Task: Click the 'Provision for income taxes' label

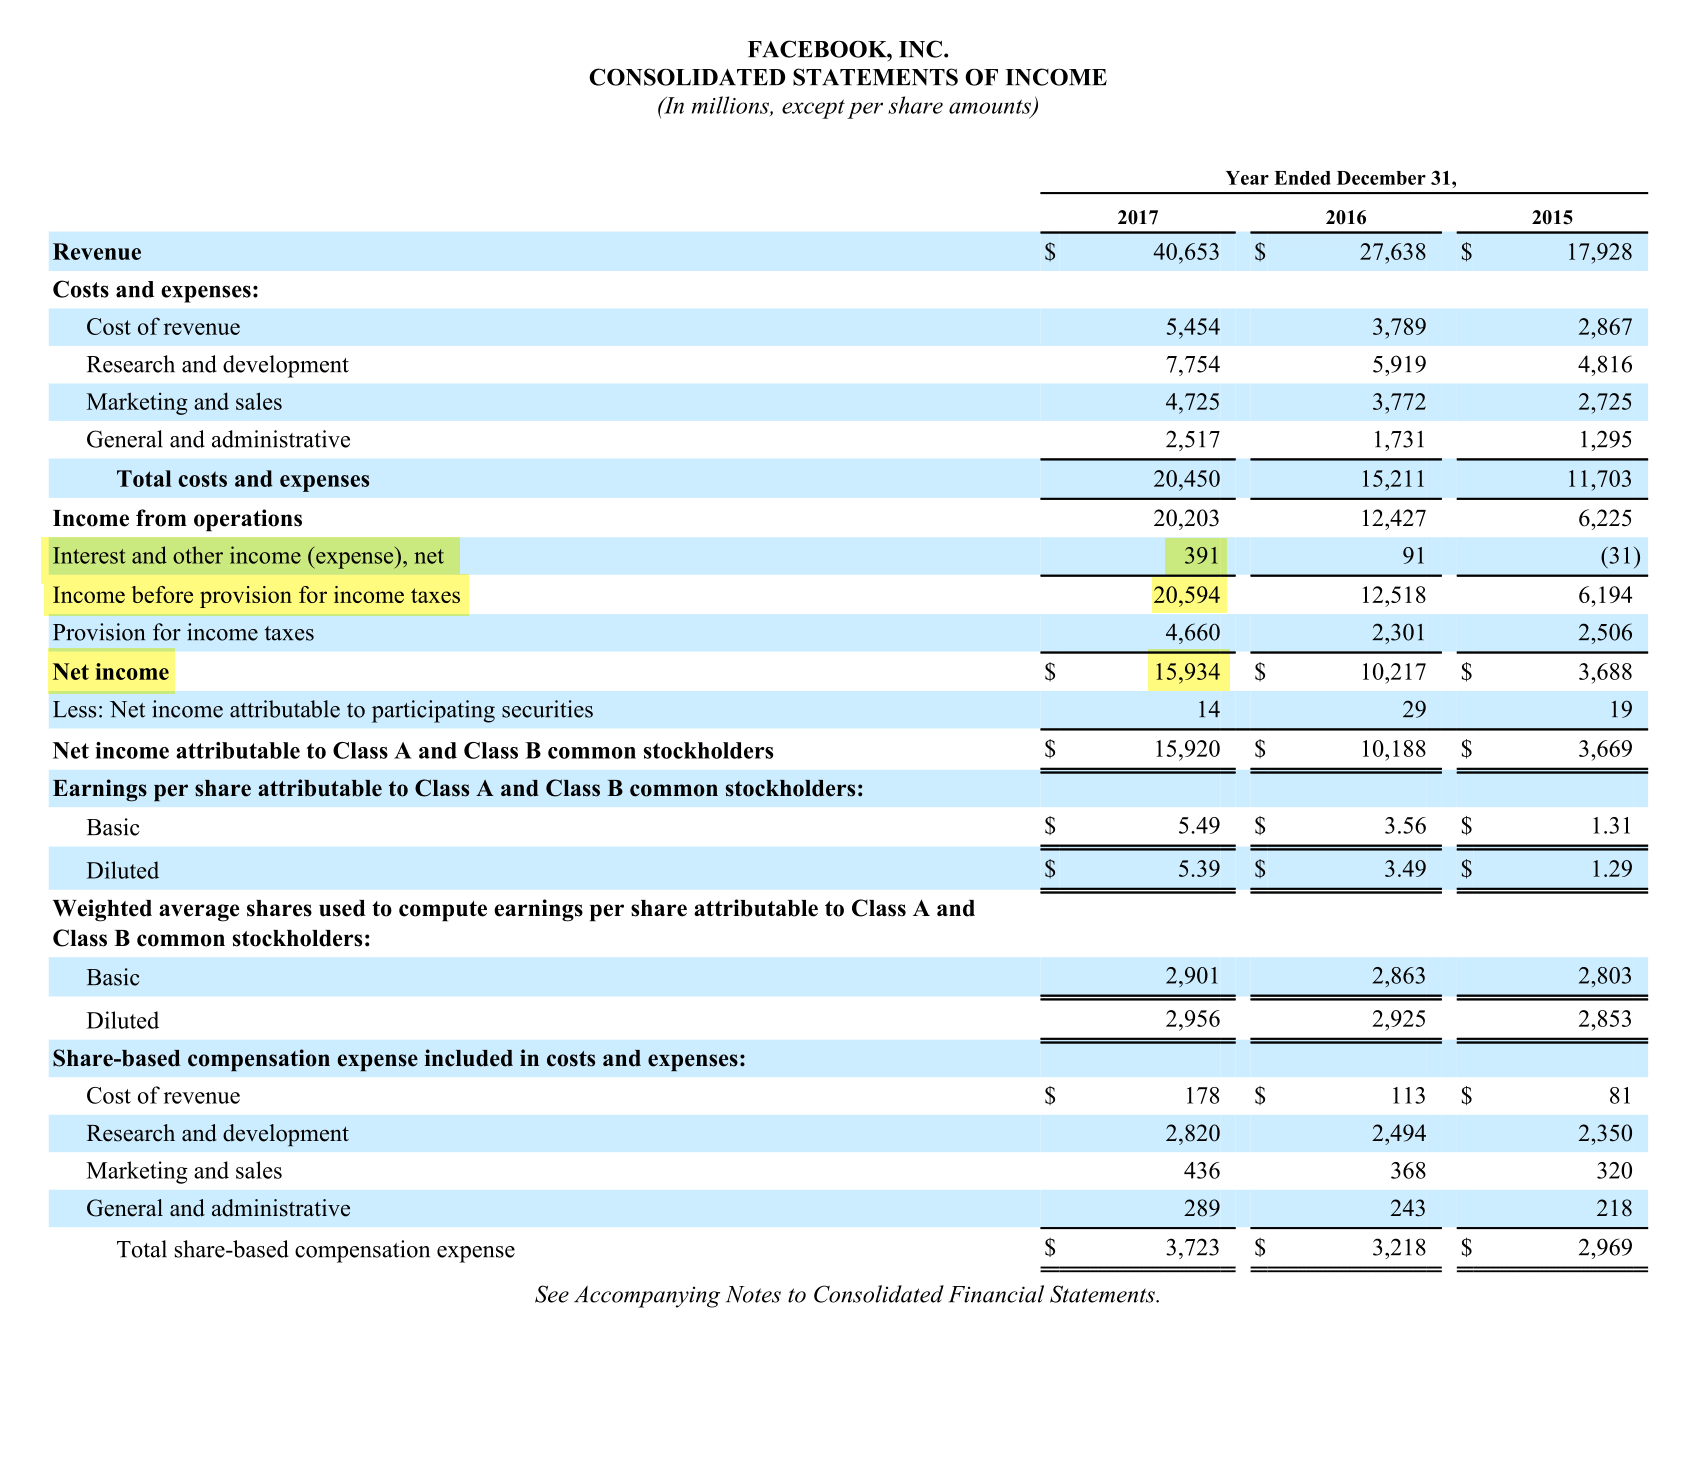Action: coord(183,633)
